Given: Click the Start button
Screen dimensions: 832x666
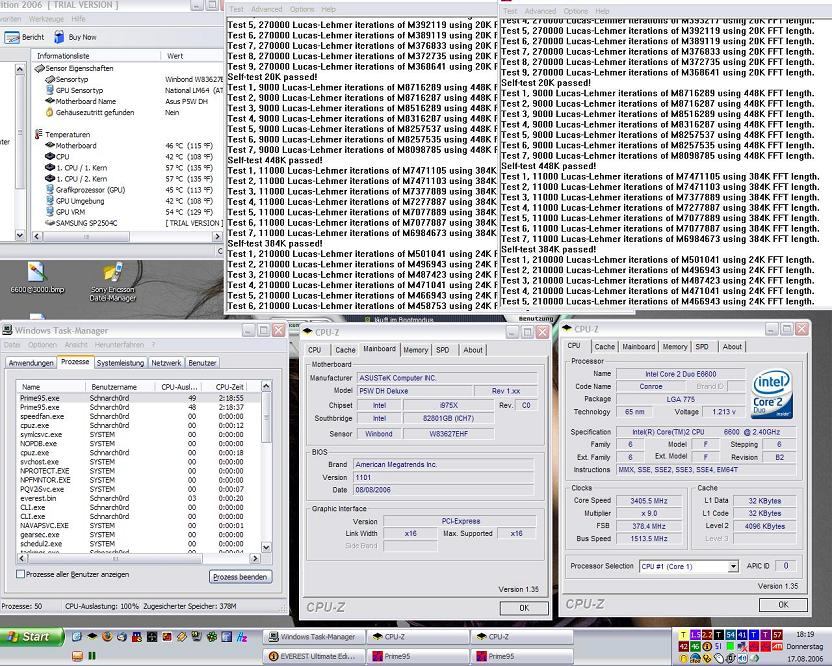Looking at the screenshot, I should tap(32, 636).
